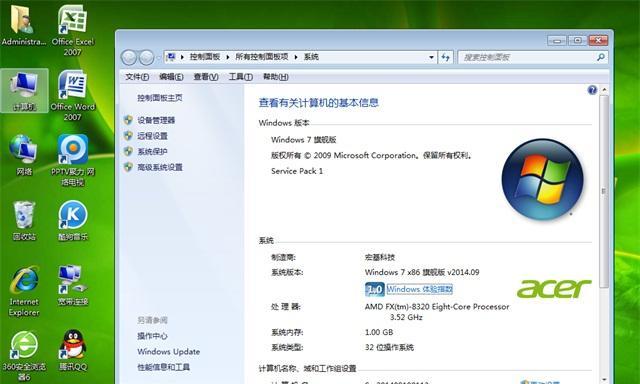Click the shield icon beside 系统保护
The image size is (640, 384).
click(x=128, y=151)
